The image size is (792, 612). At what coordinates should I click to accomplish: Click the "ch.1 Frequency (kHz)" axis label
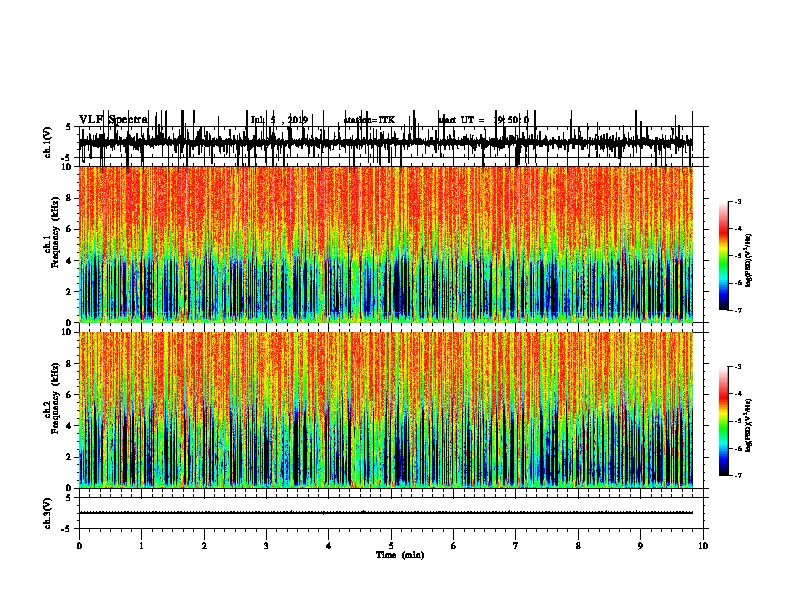click(x=52, y=232)
